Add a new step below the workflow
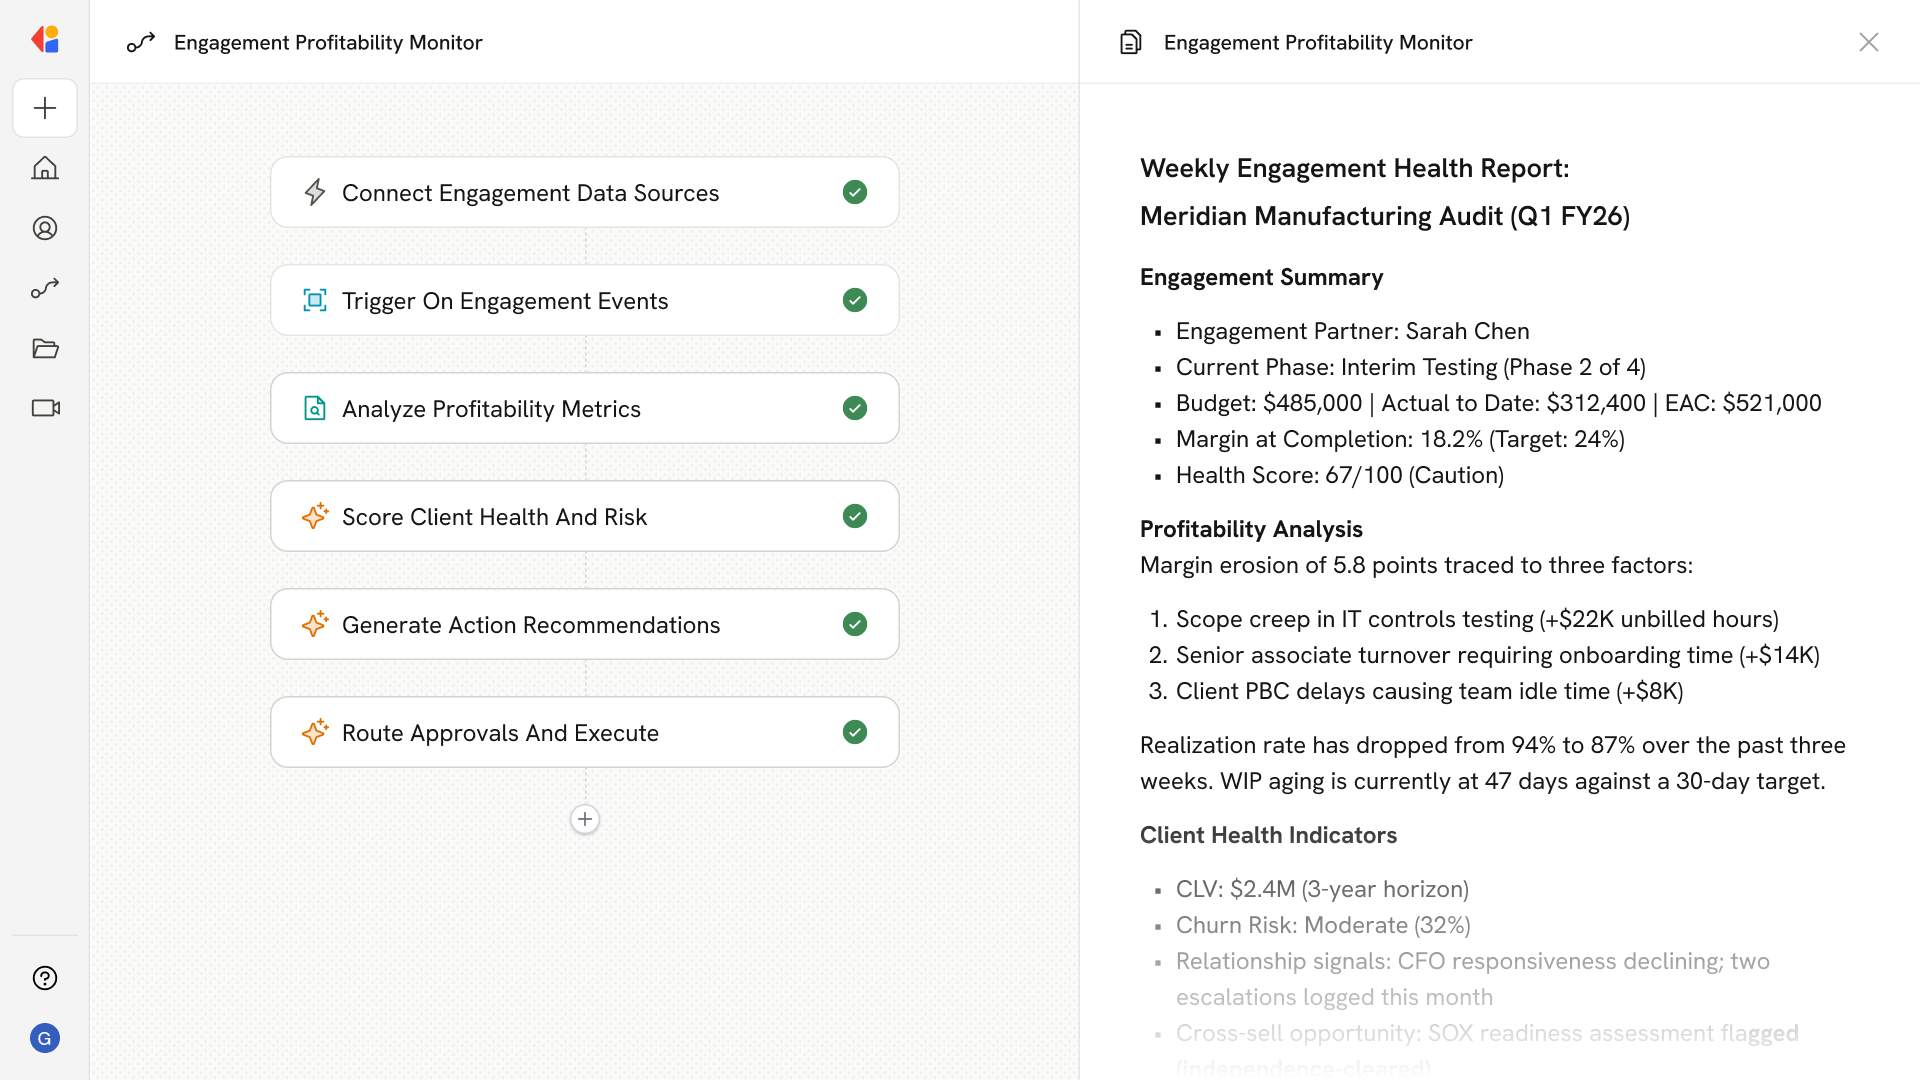Screen dimensions: 1920x1080 585,819
